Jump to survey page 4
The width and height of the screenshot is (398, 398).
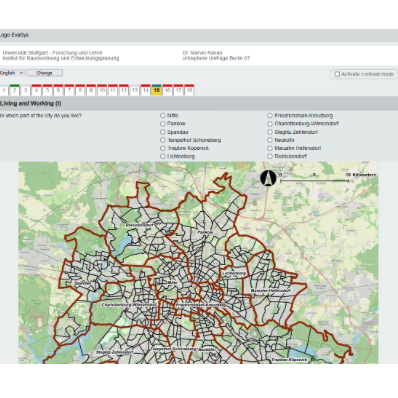click(36, 90)
